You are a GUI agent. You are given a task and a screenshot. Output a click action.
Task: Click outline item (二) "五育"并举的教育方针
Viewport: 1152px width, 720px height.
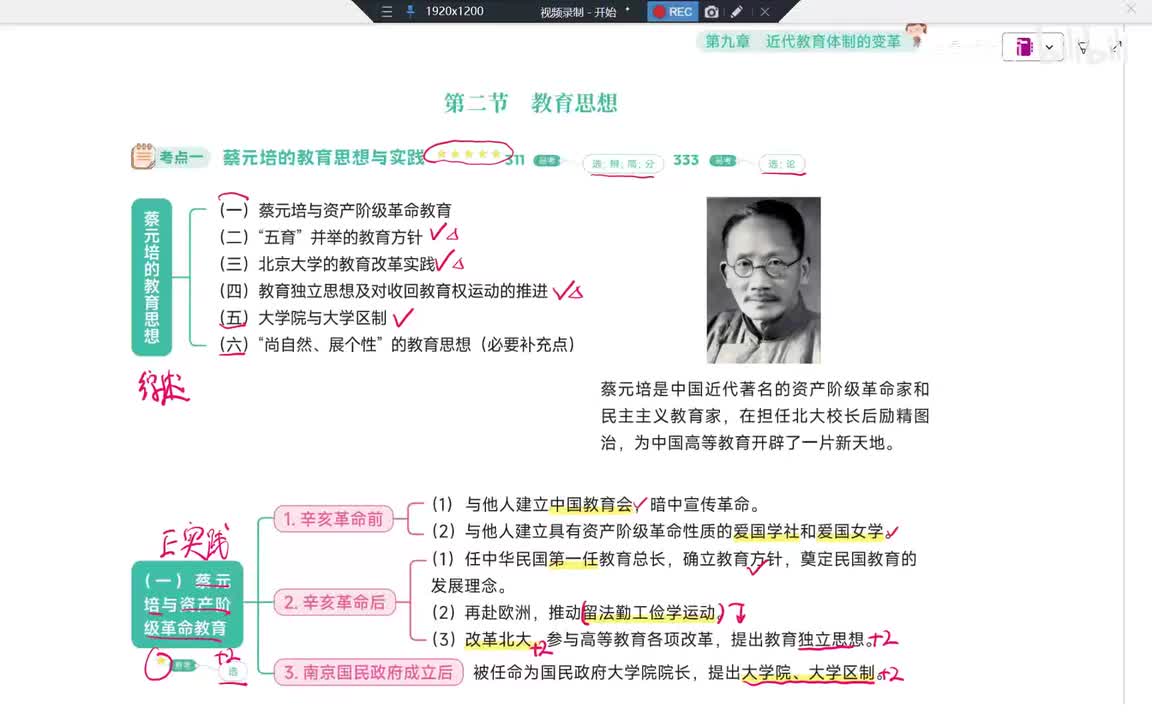tap(321, 237)
